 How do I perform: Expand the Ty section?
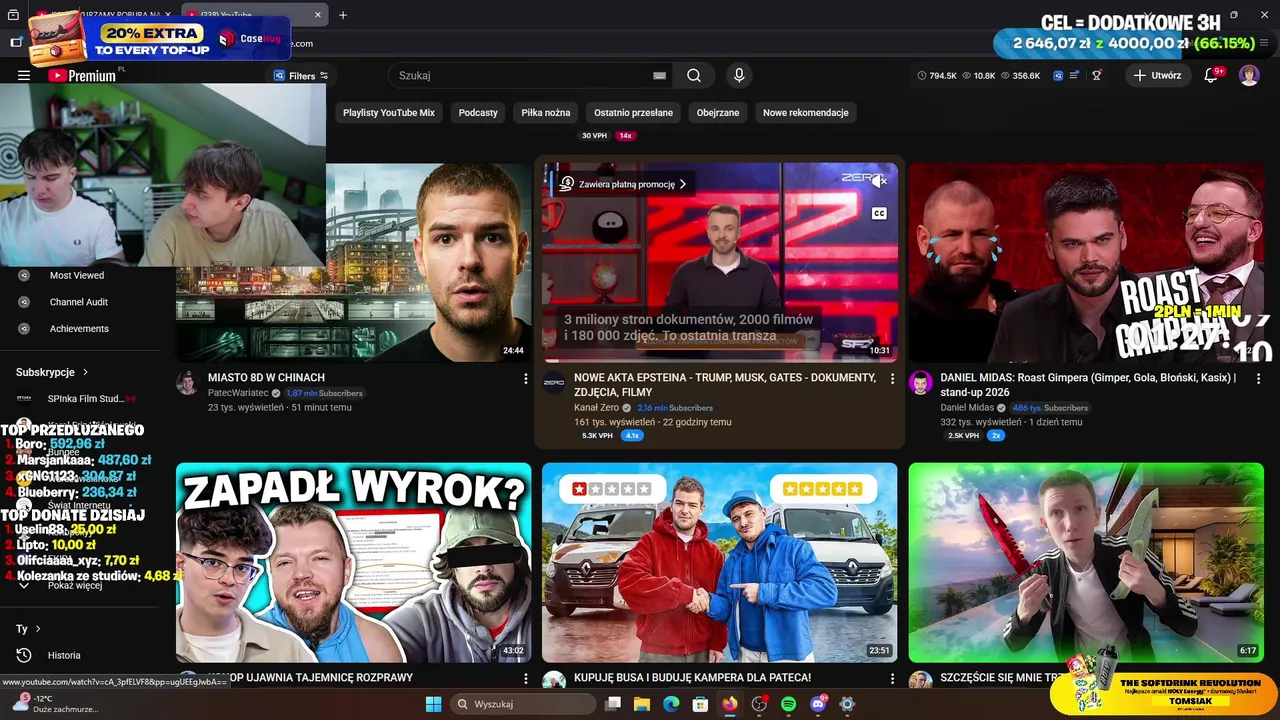28,629
